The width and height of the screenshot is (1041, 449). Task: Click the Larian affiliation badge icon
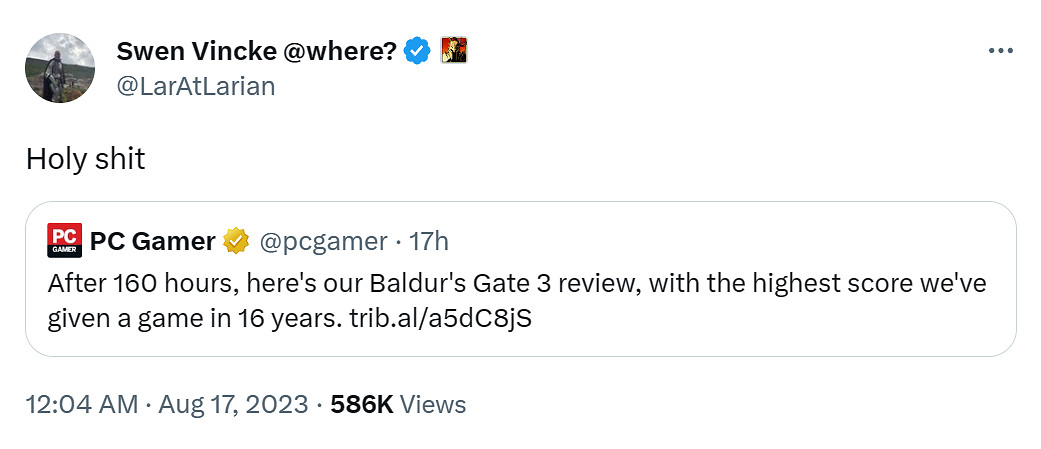pyautogui.click(x=454, y=50)
